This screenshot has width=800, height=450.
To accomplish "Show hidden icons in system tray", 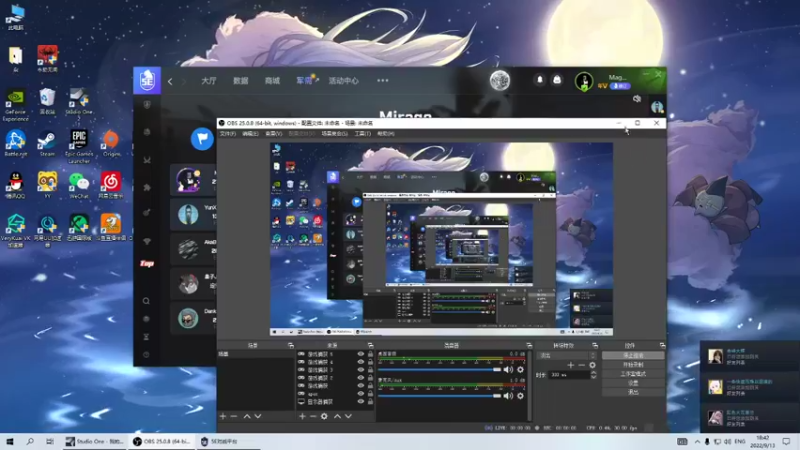I will click(x=697, y=441).
